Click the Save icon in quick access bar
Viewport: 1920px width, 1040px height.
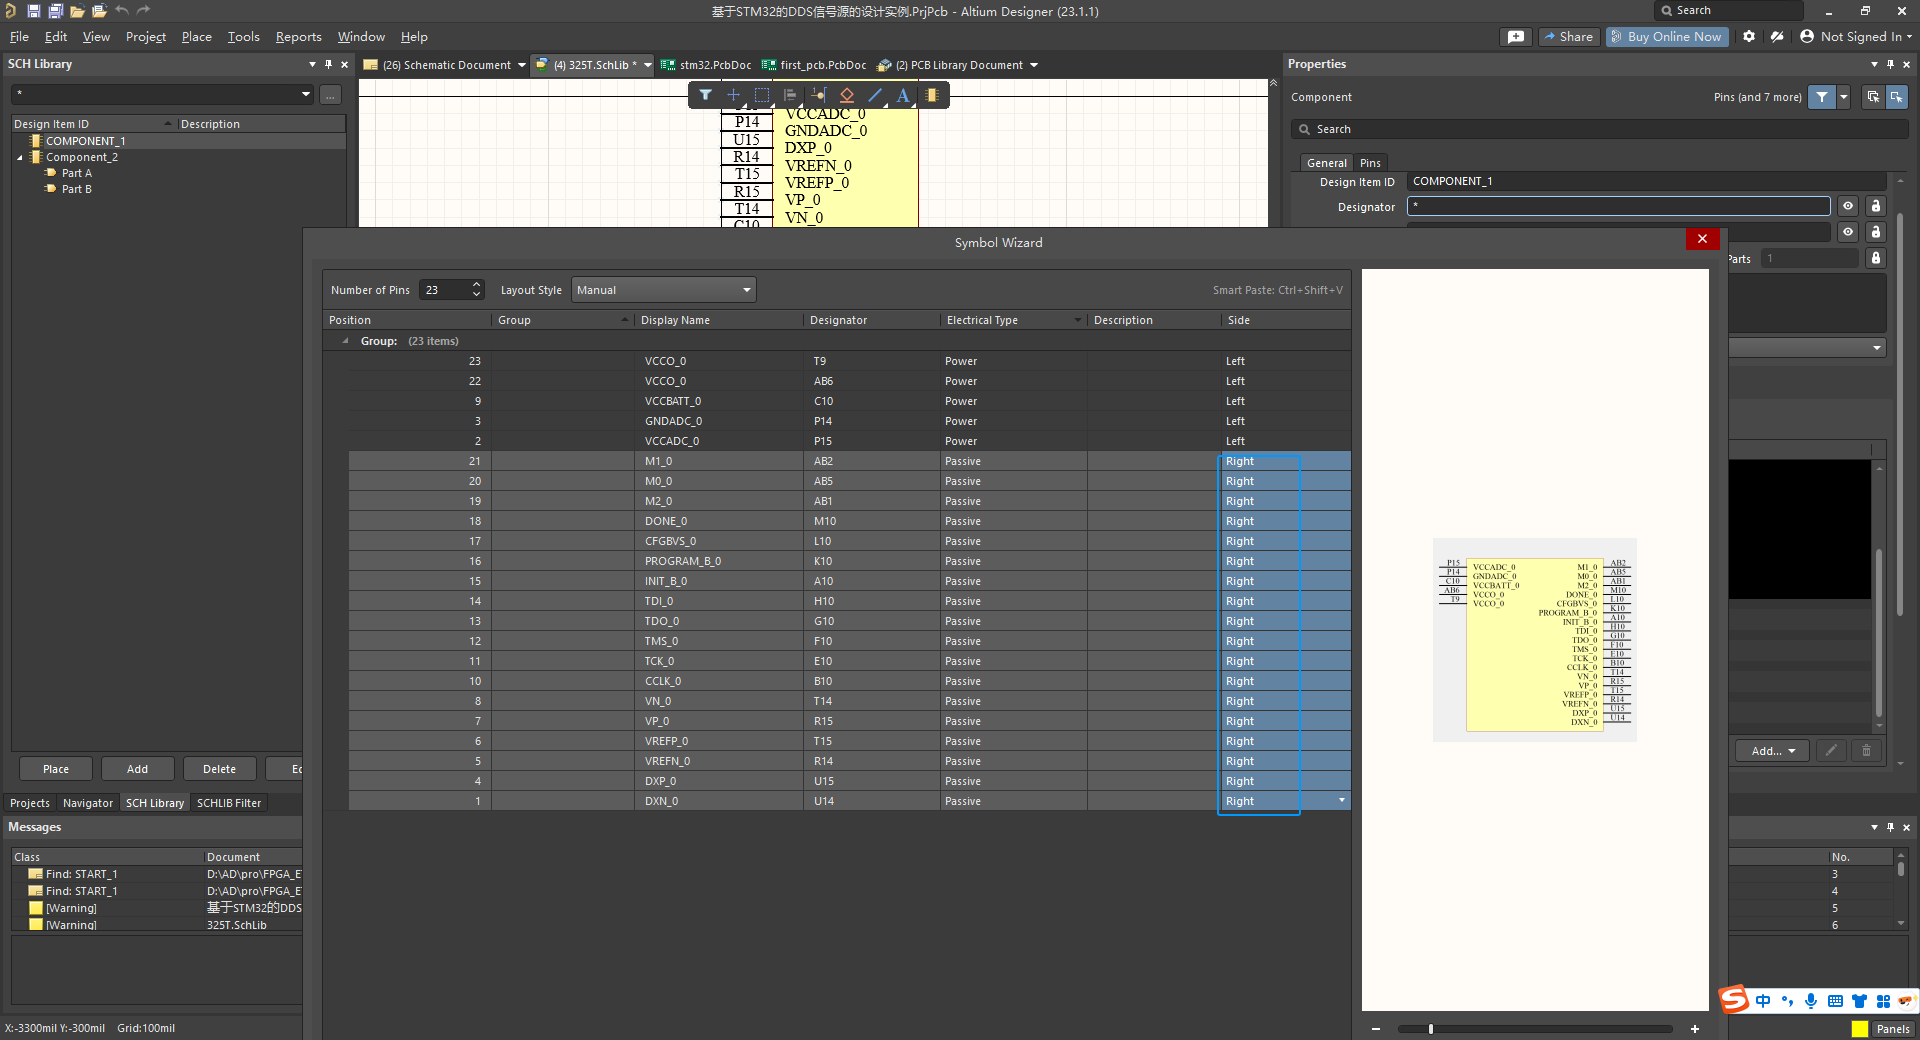[33, 11]
